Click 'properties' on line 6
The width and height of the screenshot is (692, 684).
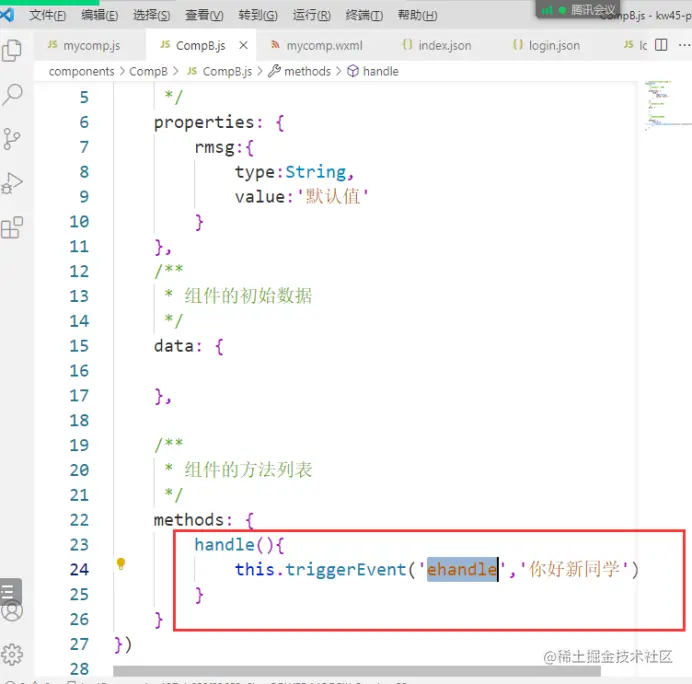[x=204, y=122]
